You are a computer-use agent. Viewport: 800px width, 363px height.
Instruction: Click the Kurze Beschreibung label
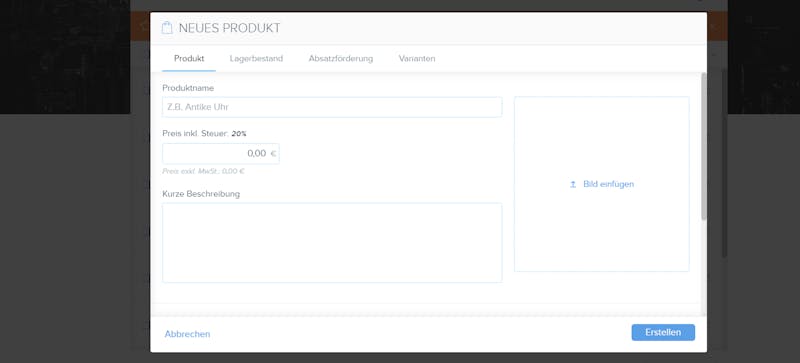201,194
